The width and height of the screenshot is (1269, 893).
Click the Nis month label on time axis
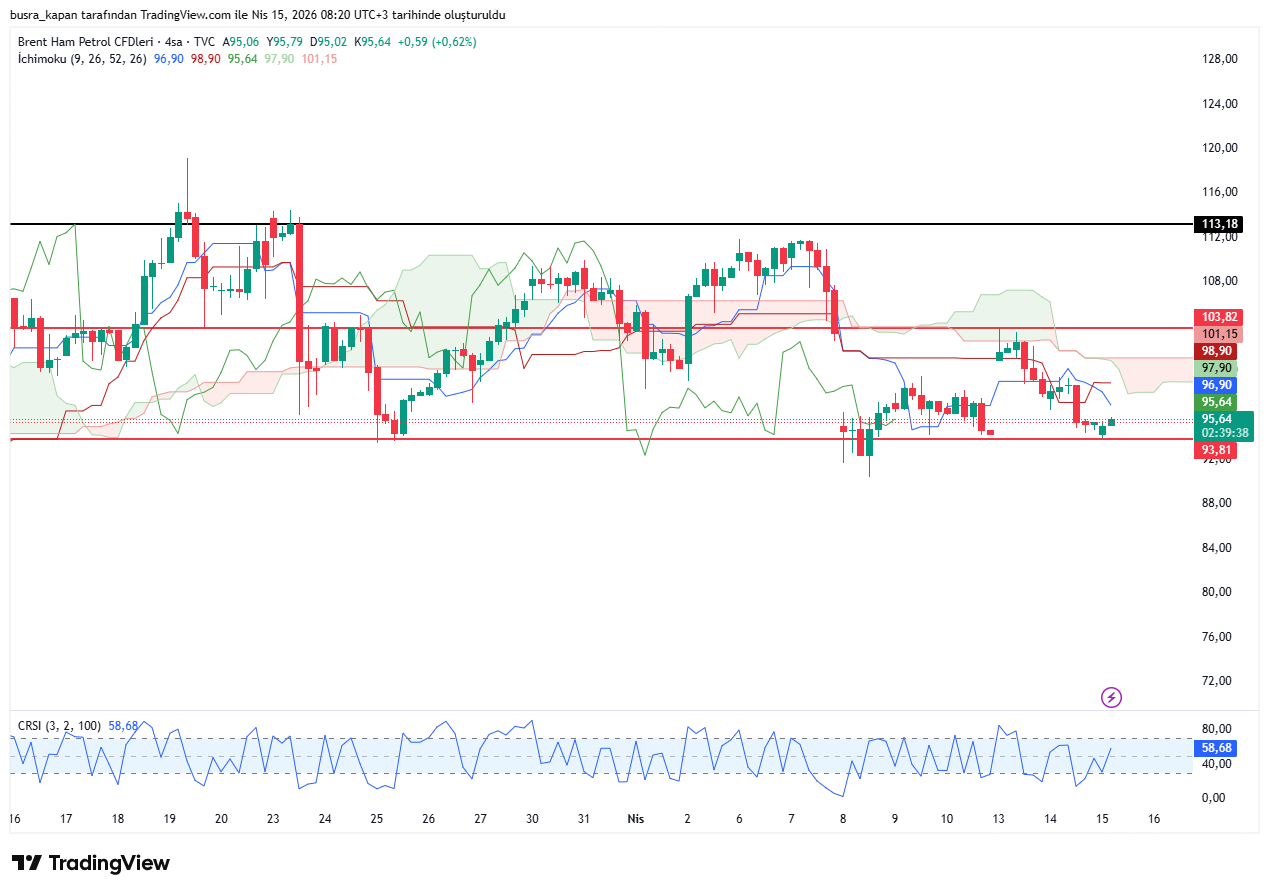tap(635, 818)
